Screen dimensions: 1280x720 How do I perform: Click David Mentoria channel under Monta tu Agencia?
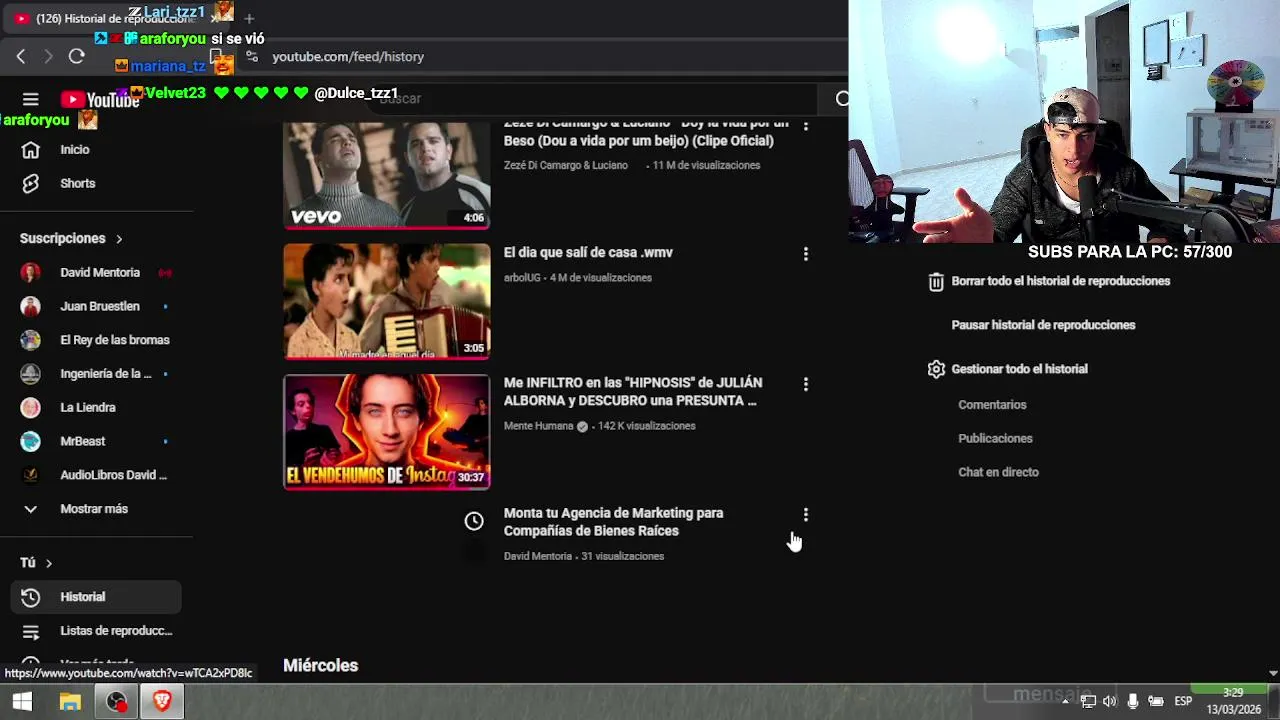click(x=538, y=556)
